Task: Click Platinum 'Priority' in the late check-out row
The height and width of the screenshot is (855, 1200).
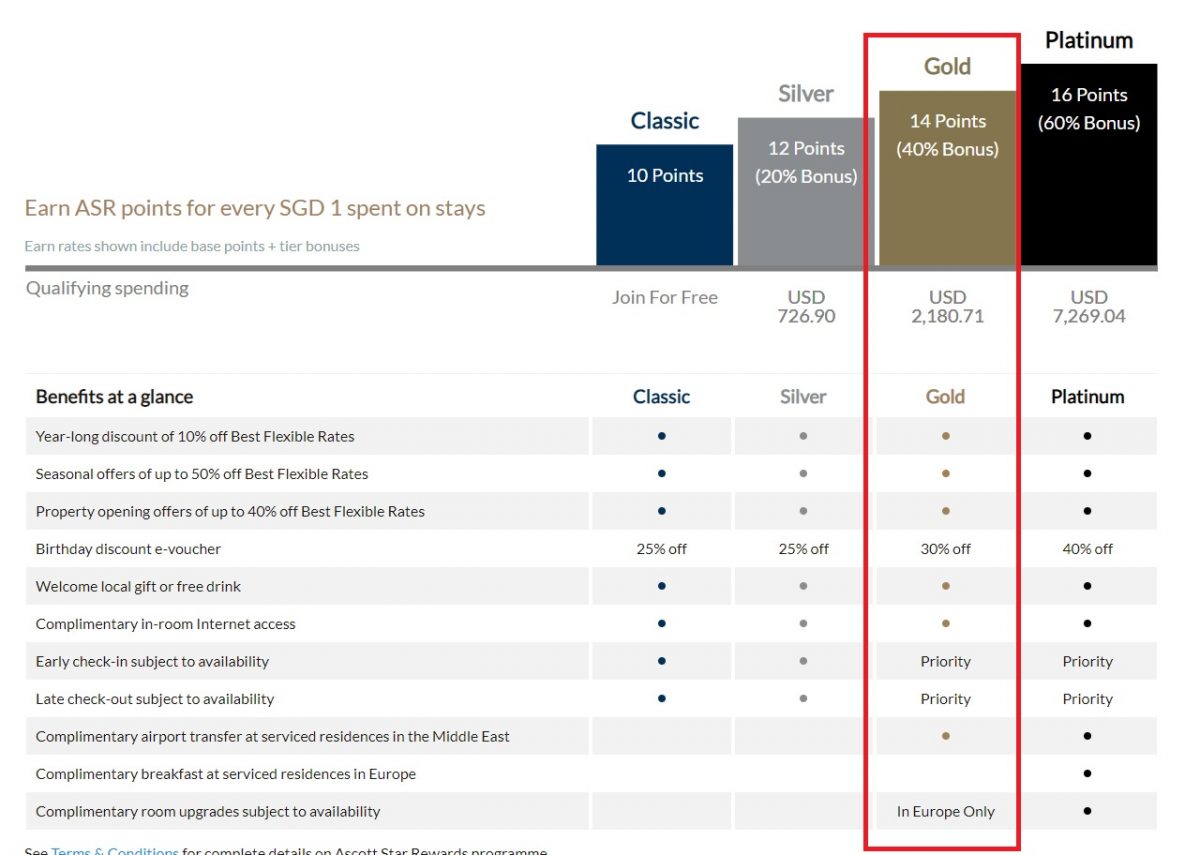Action: pyautogui.click(x=1088, y=699)
